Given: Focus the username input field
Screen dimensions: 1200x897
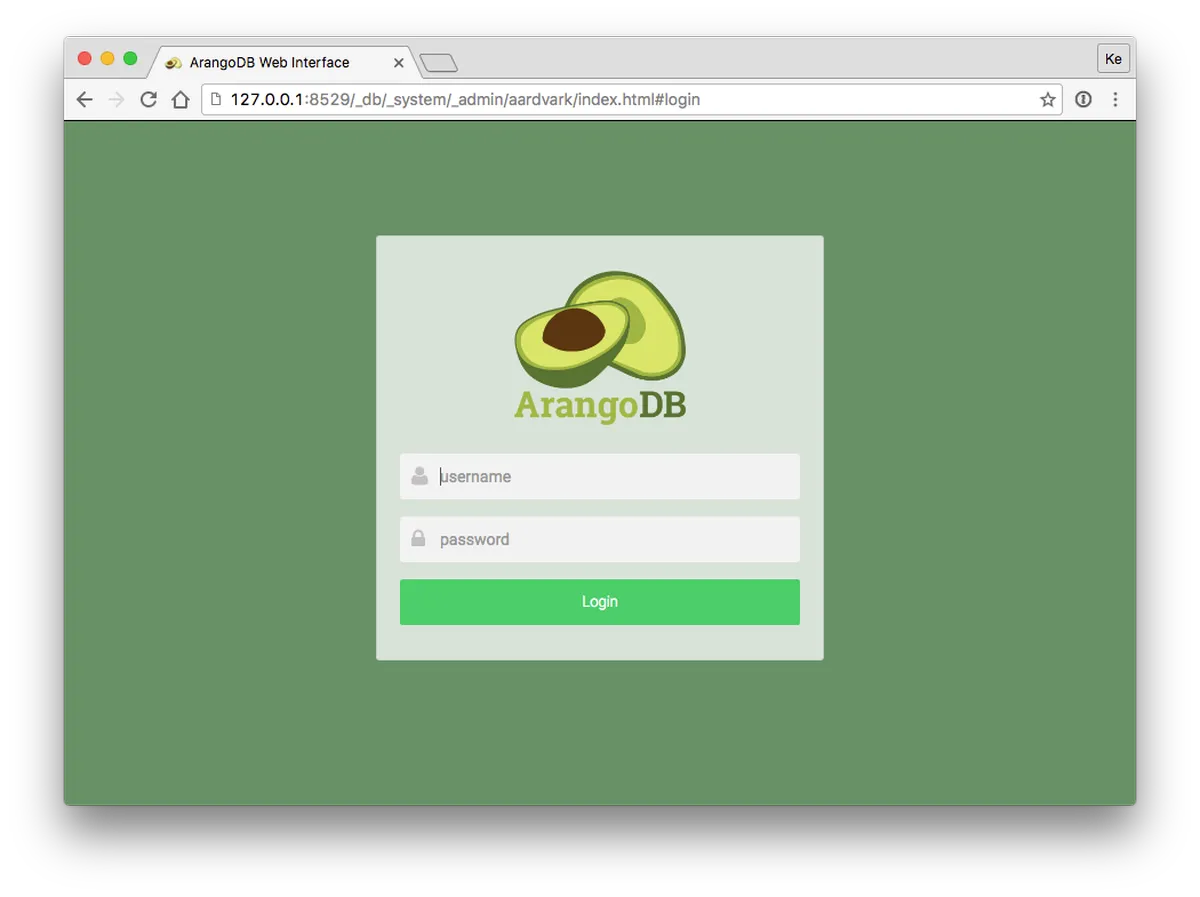Looking at the screenshot, I should click(x=600, y=477).
